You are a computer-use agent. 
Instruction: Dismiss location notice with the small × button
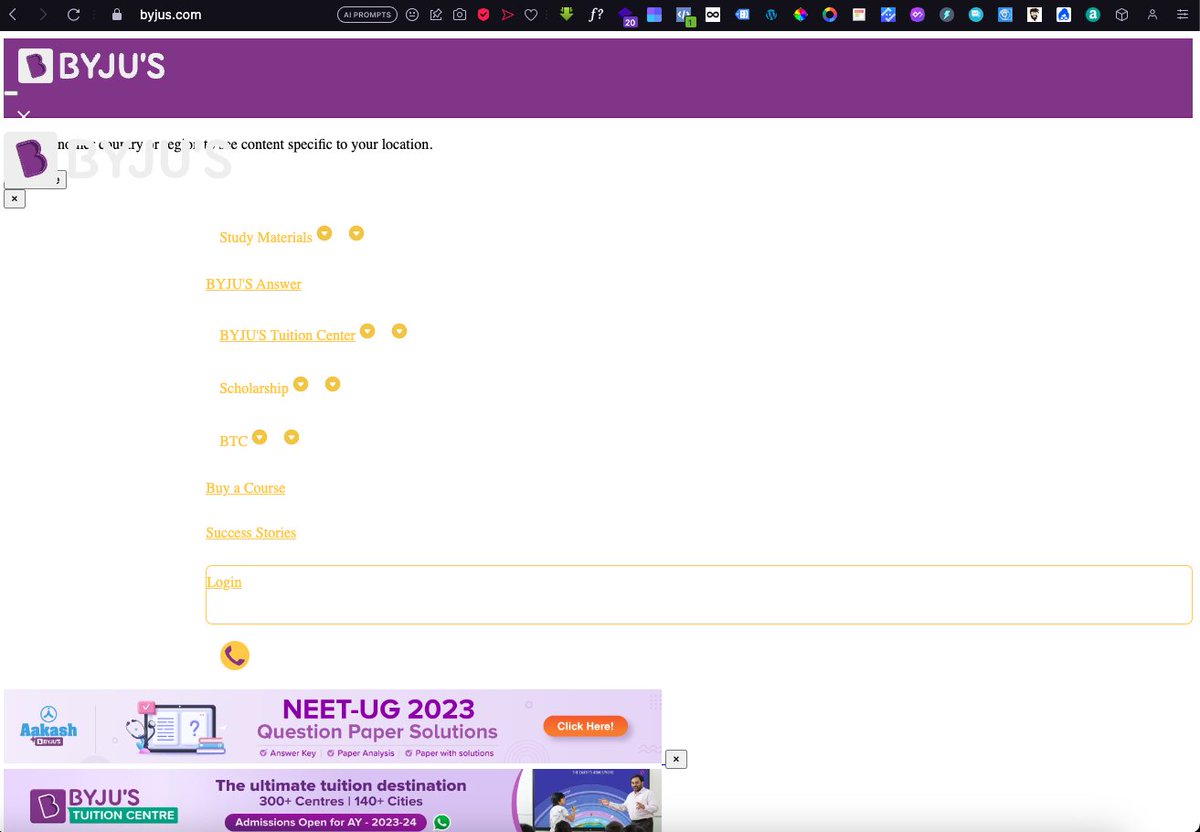tap(14, 199)
